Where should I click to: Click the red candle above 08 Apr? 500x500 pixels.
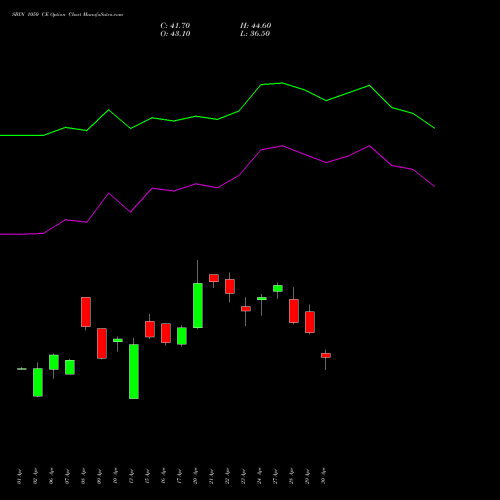[x=86, y=312]
